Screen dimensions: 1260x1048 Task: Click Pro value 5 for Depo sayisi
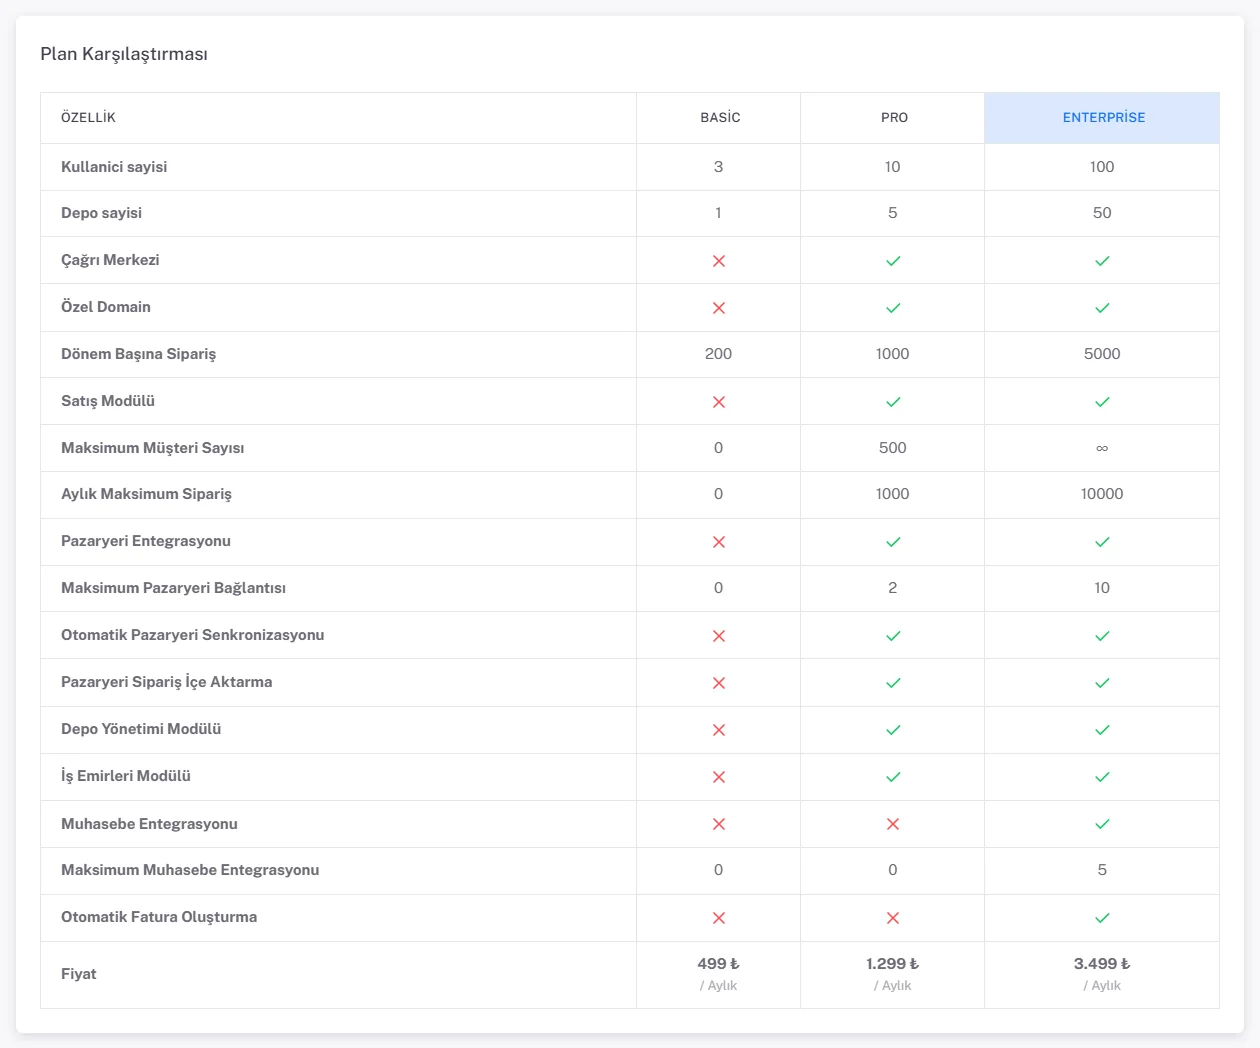point(892,213)
